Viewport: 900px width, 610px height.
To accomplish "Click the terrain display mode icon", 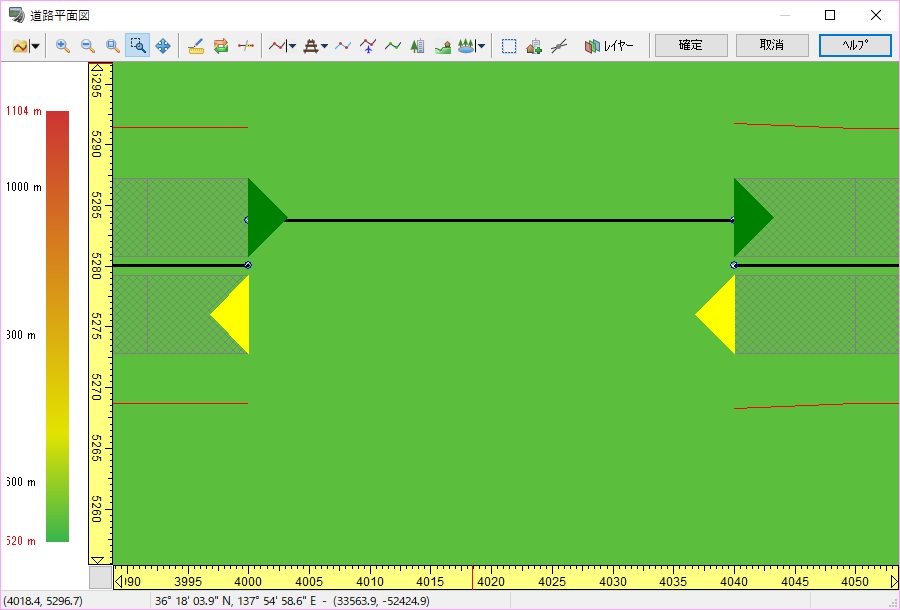I will pyautogui.click(x=20, y=46).
